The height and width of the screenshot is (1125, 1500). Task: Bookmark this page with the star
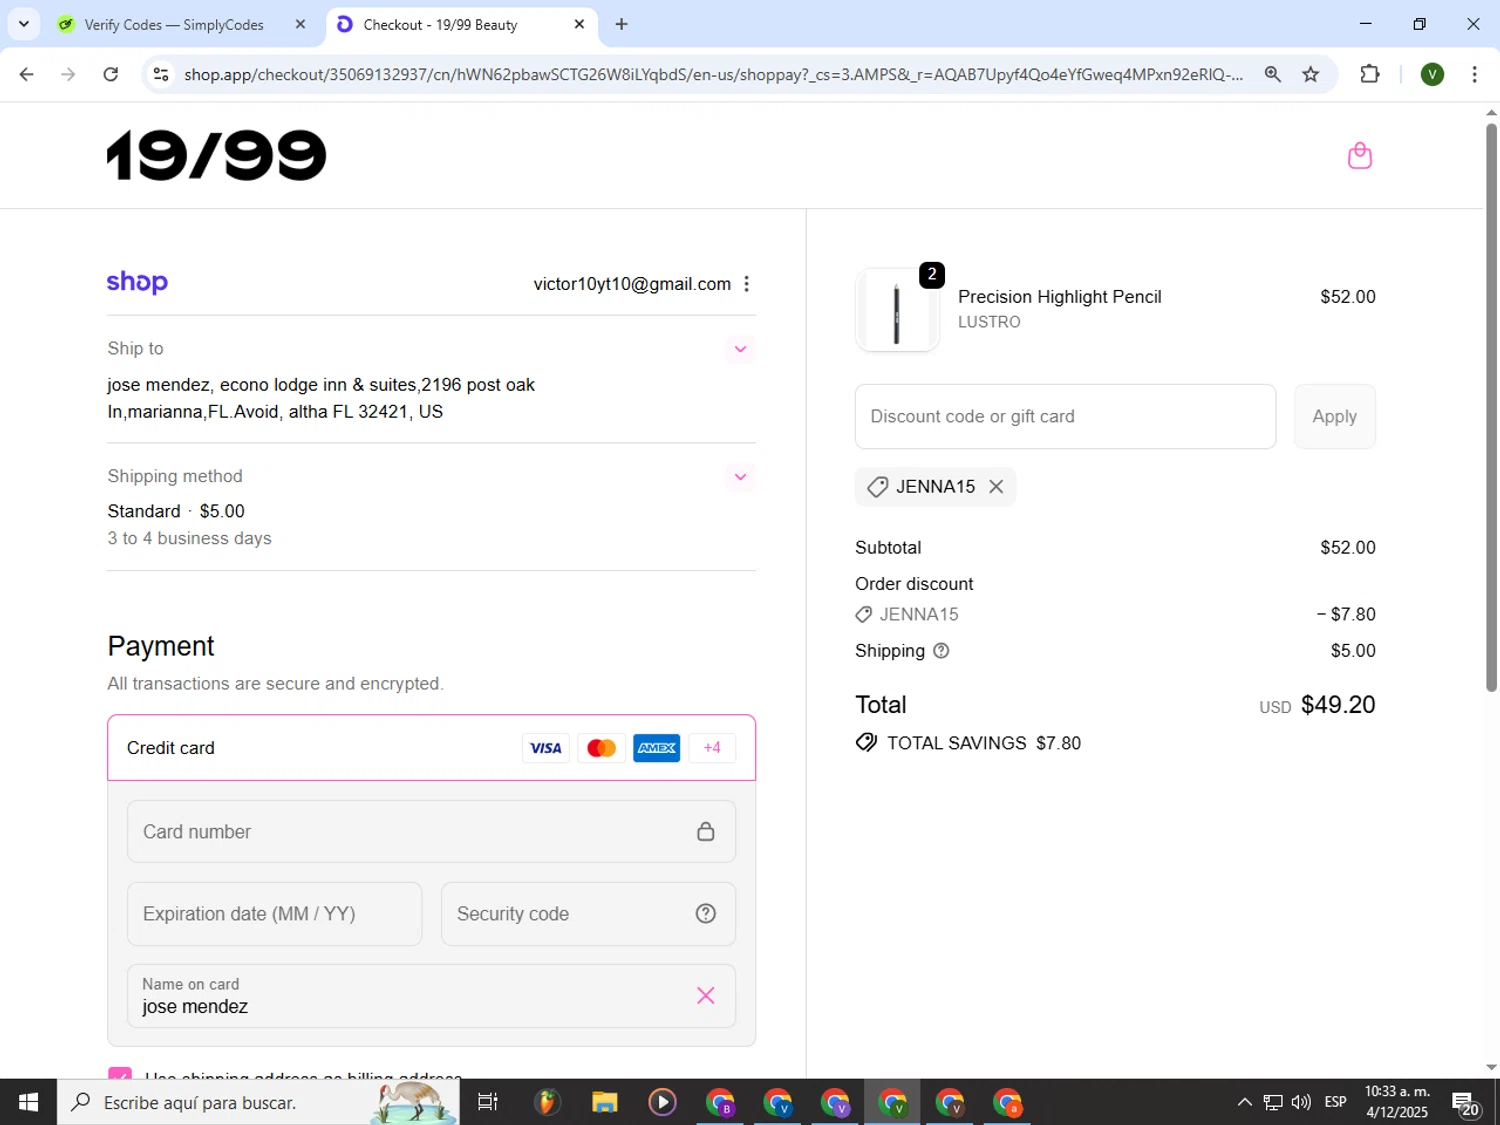(x=1310, y=74)
